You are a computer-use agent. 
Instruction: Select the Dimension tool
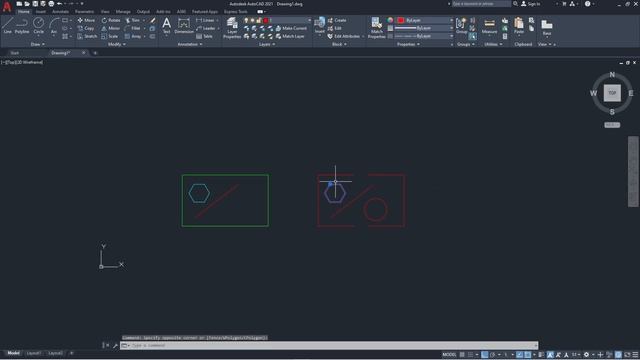[184, 25]
